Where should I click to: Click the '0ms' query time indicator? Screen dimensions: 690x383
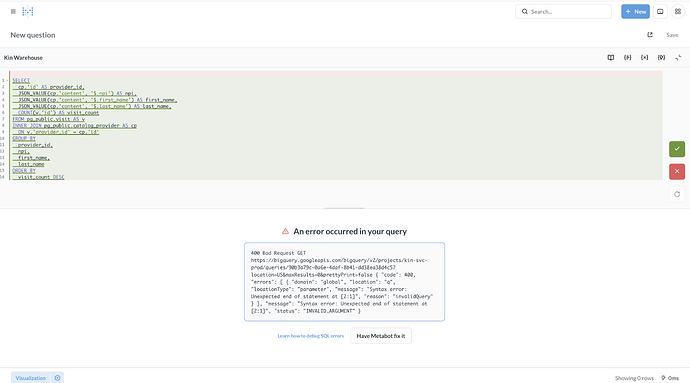pos(670,378)
